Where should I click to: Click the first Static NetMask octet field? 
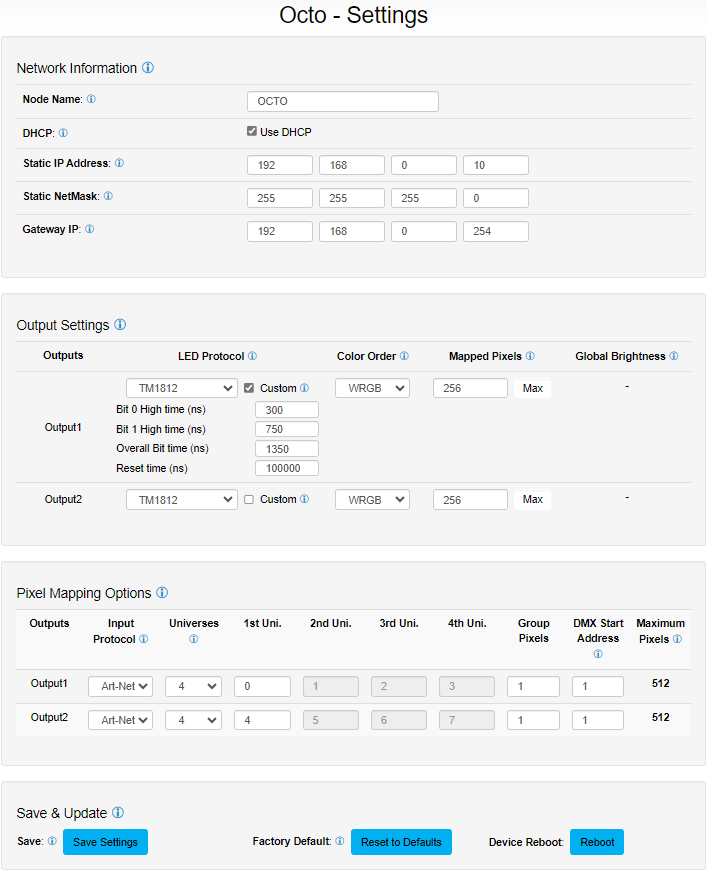point(280,198)
